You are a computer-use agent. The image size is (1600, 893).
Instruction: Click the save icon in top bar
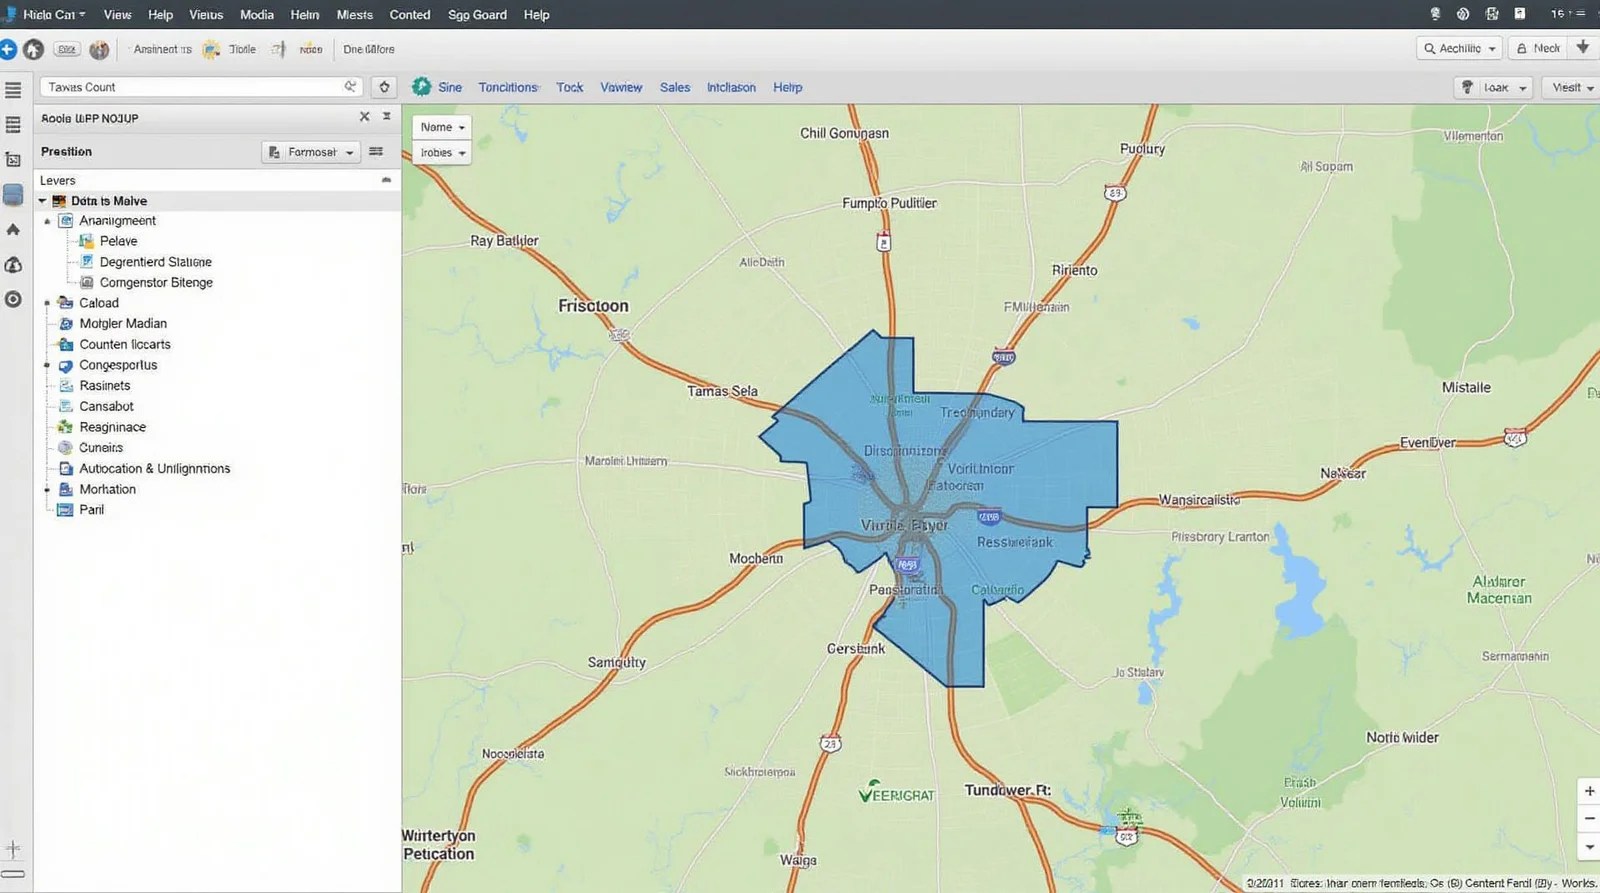click(1492, 14)
